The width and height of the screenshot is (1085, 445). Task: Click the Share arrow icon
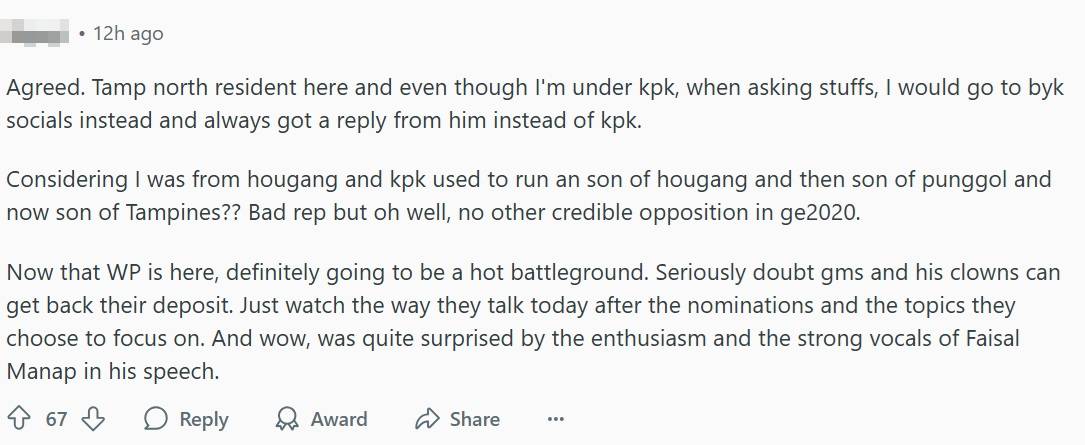coord(428,418)
